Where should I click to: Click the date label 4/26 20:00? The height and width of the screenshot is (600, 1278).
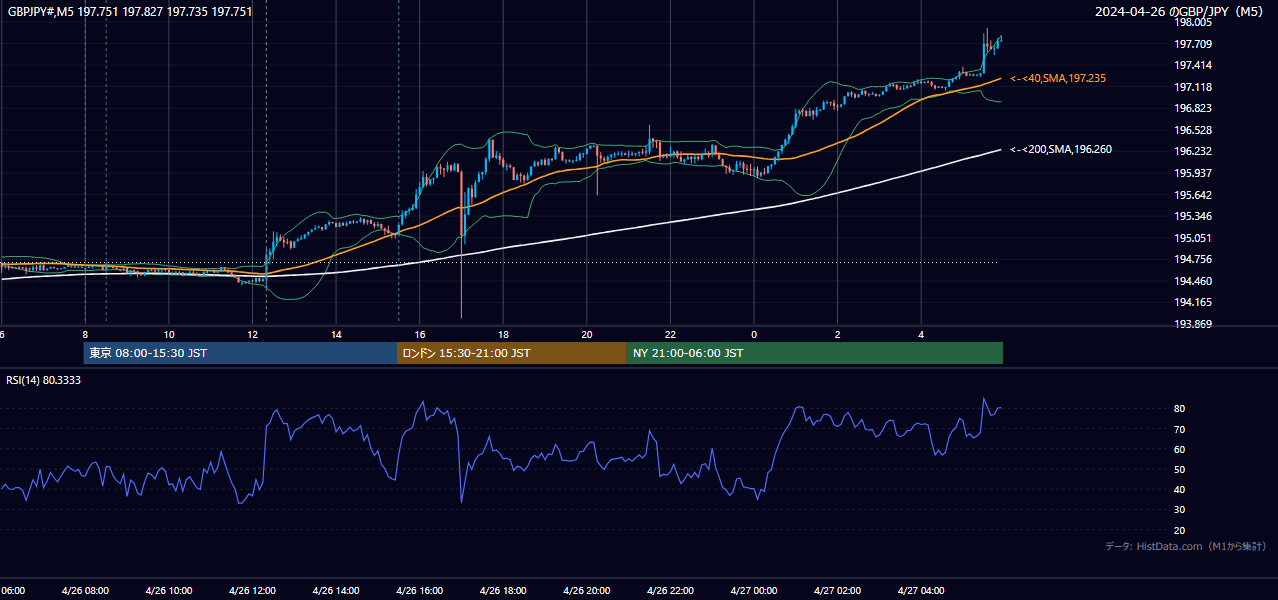[x=587, y=591]
